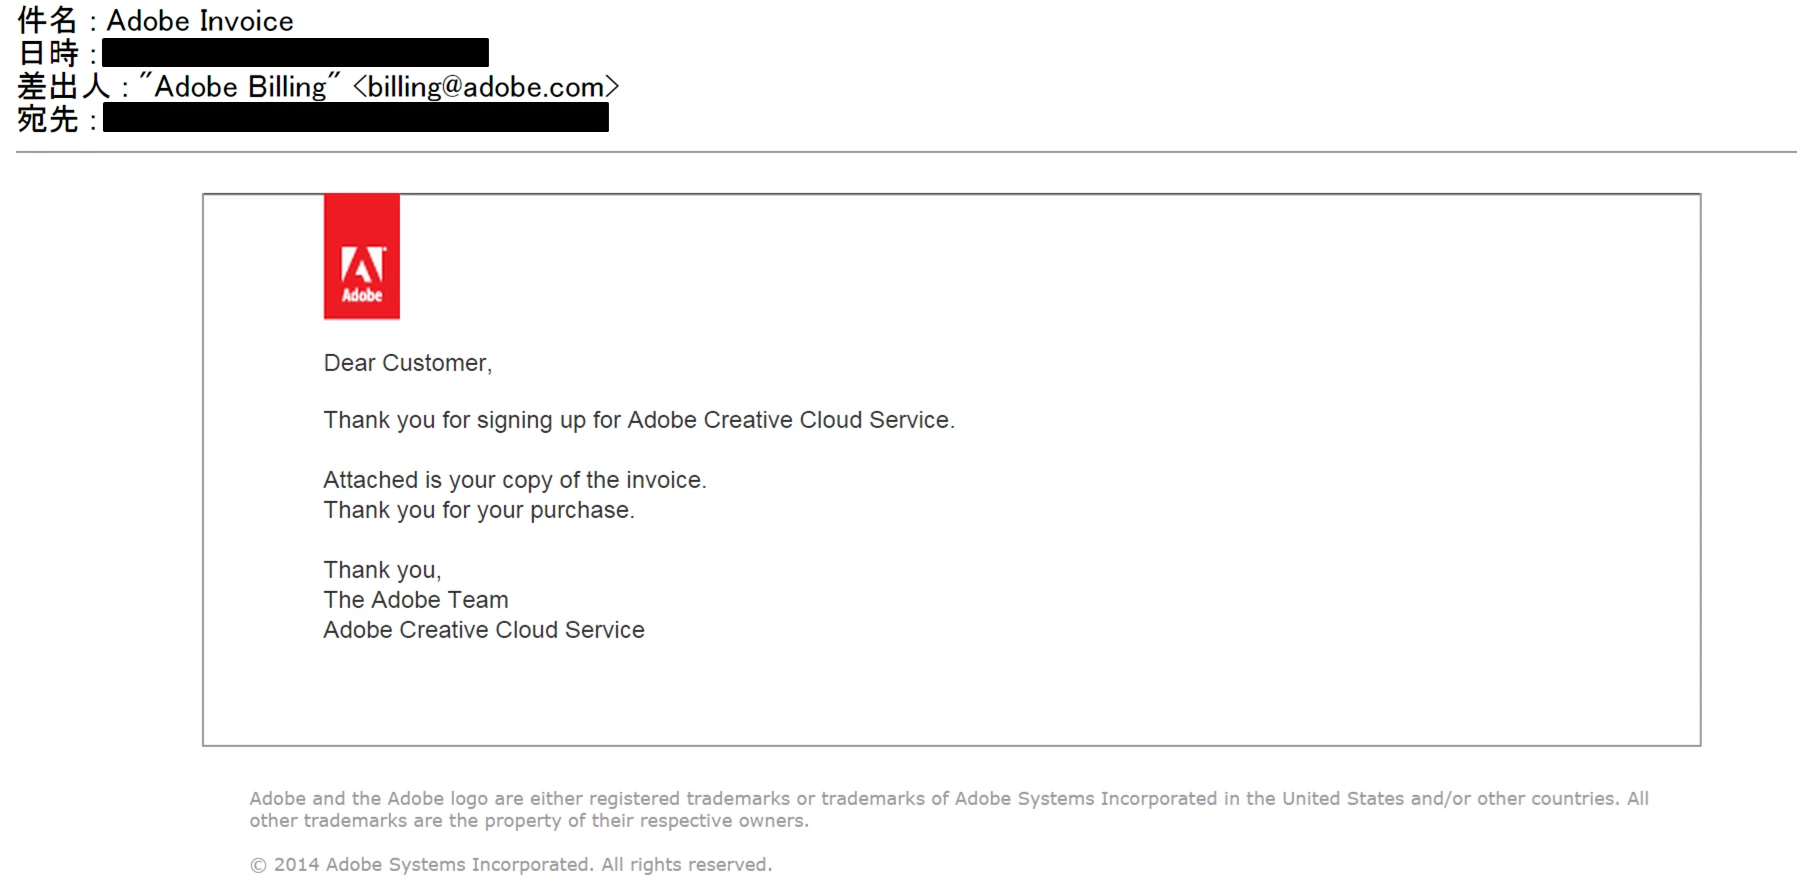
Task: Click the billing@adobe.com sender address
Action: 486,87
